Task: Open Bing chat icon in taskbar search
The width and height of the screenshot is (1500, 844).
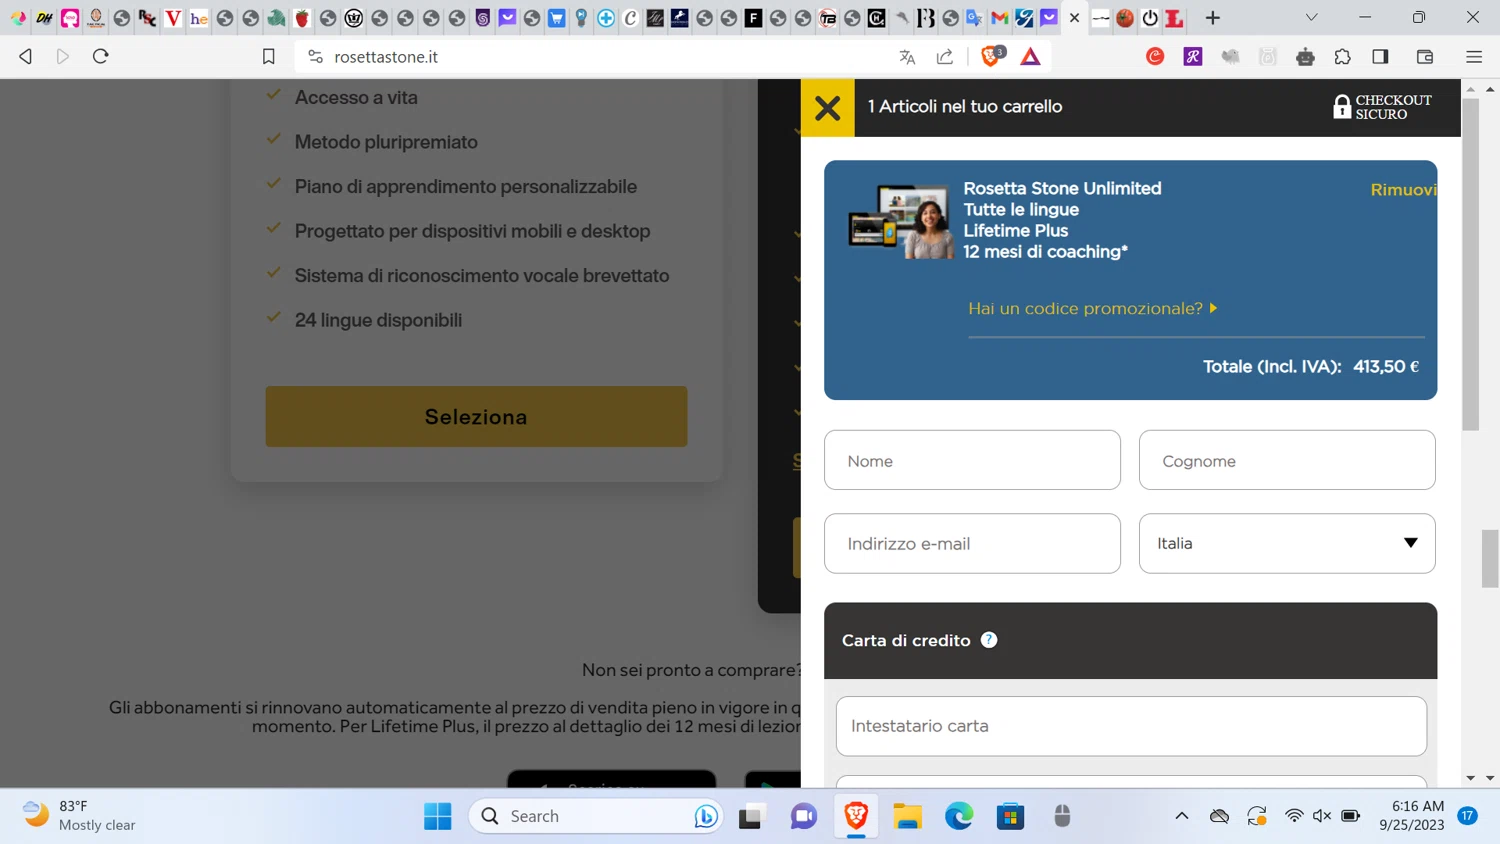Action: click(705, 816)
